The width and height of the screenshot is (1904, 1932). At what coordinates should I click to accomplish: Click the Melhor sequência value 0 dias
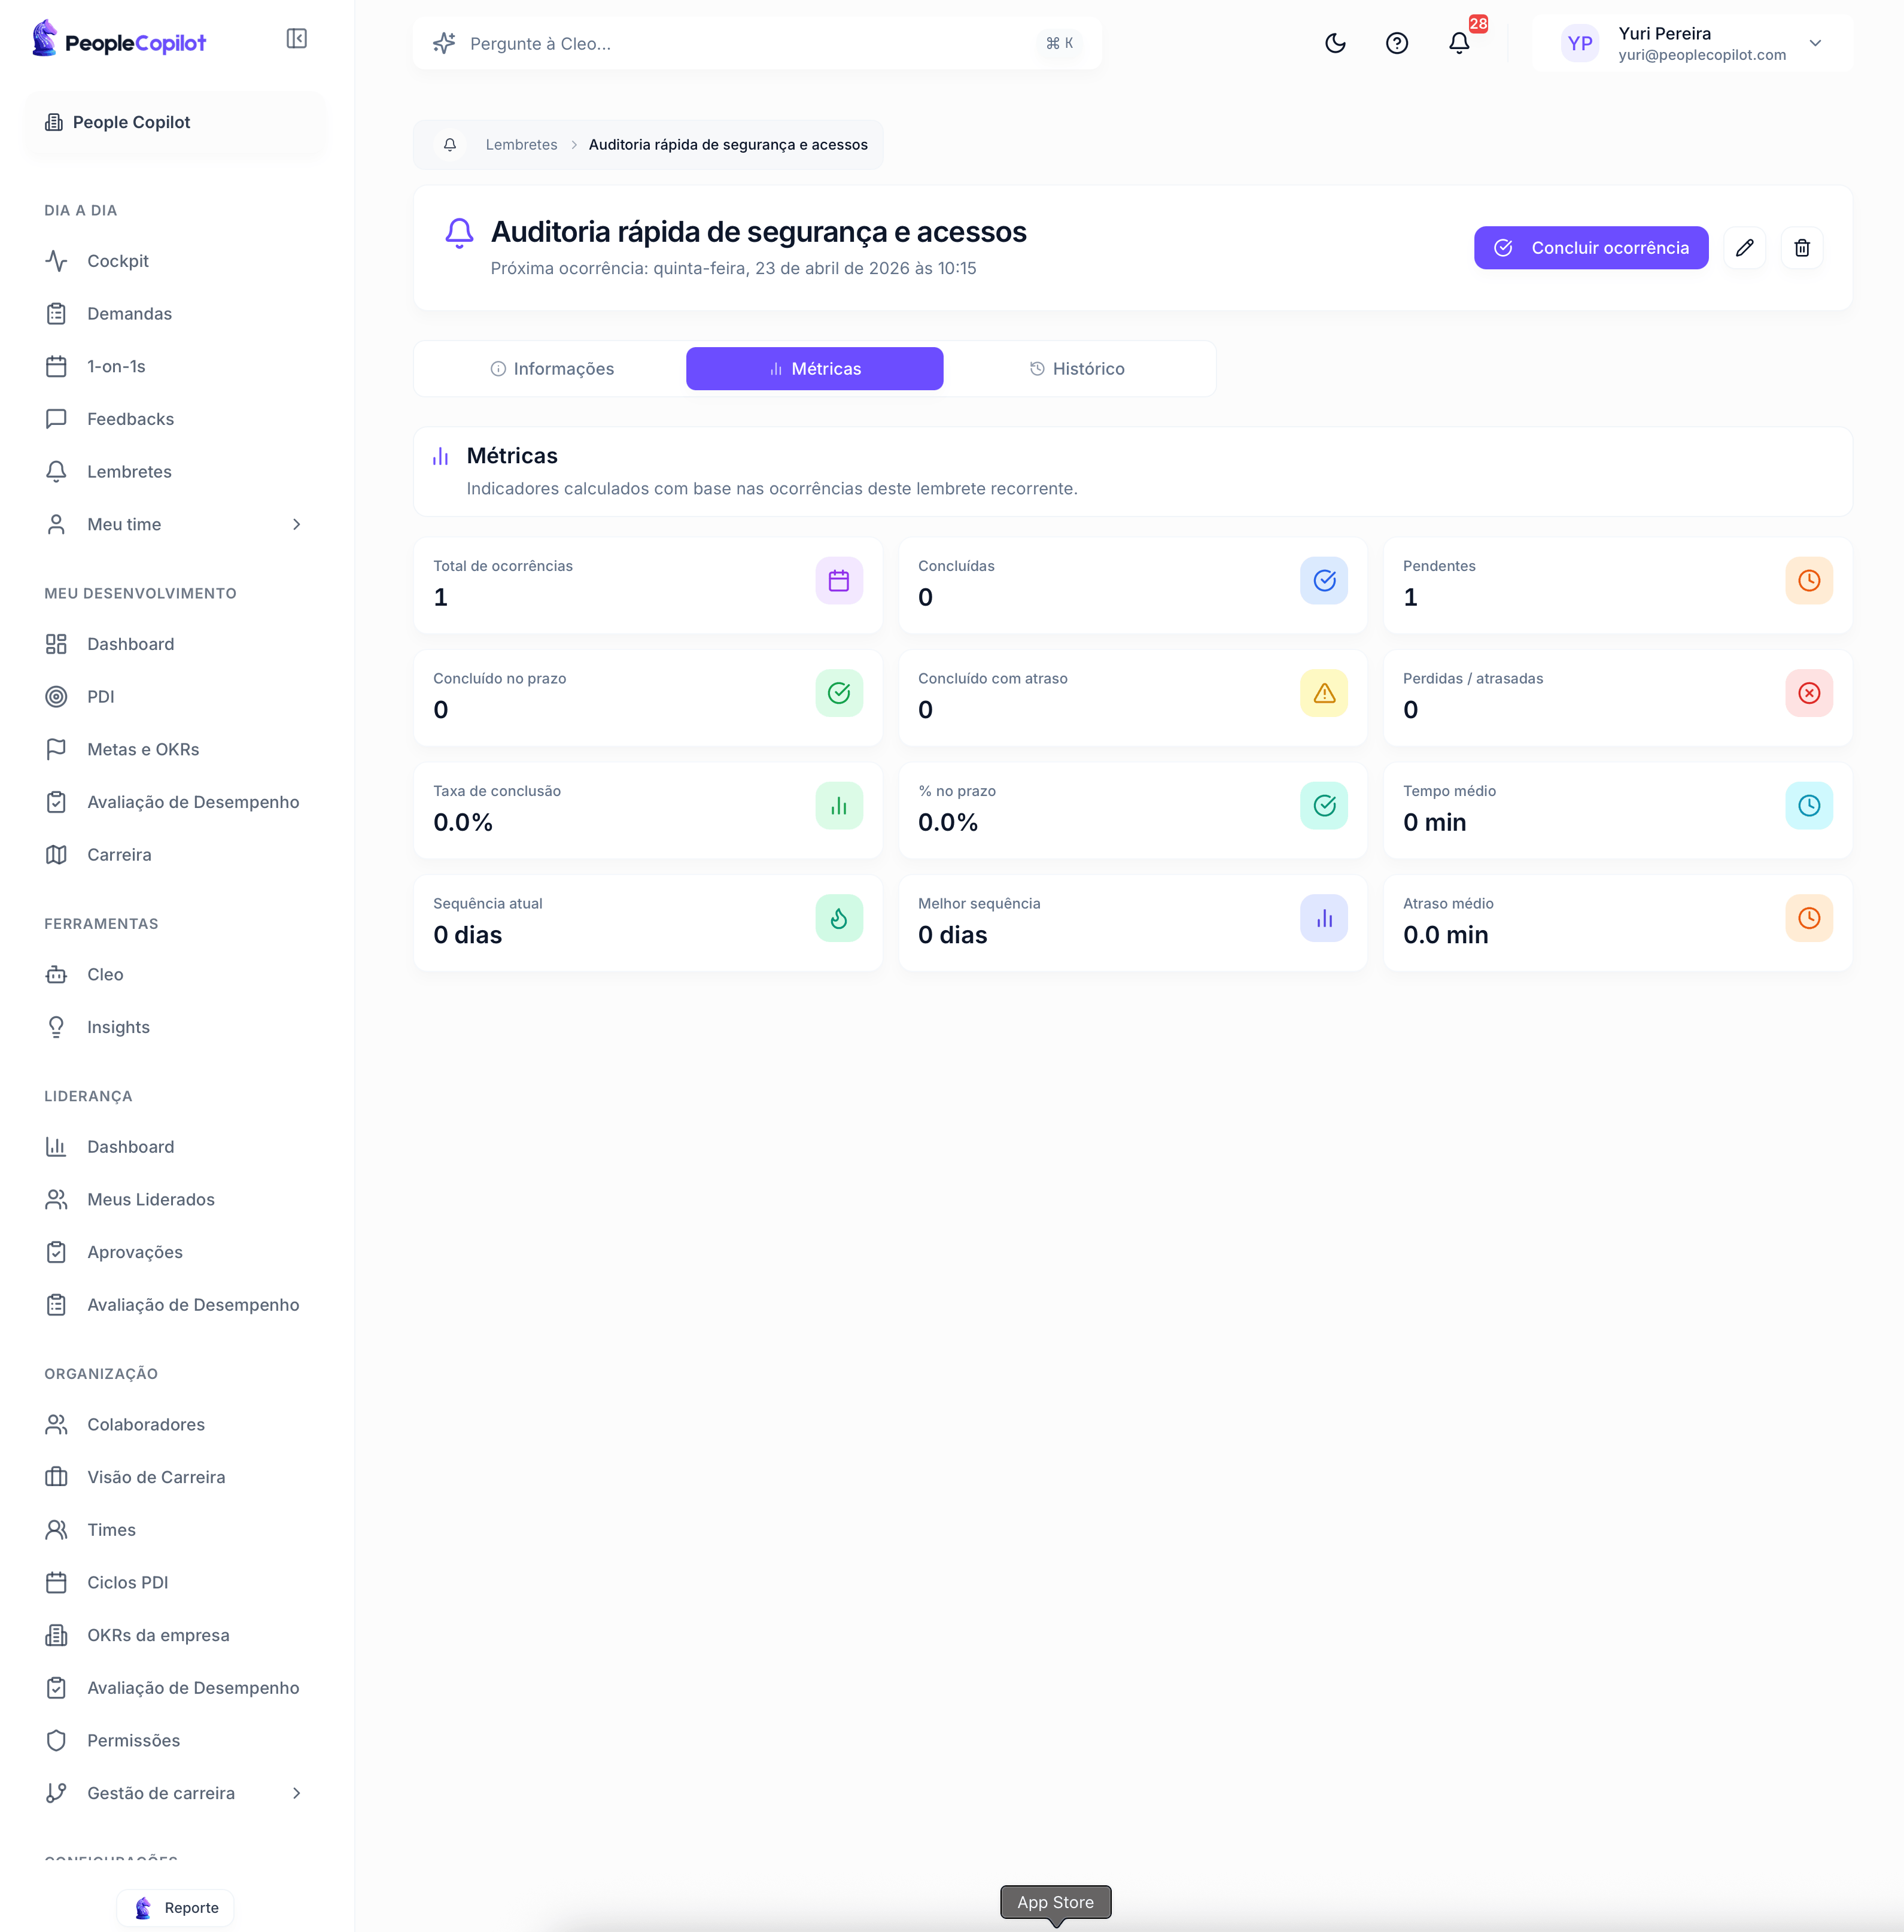[952, 936]
